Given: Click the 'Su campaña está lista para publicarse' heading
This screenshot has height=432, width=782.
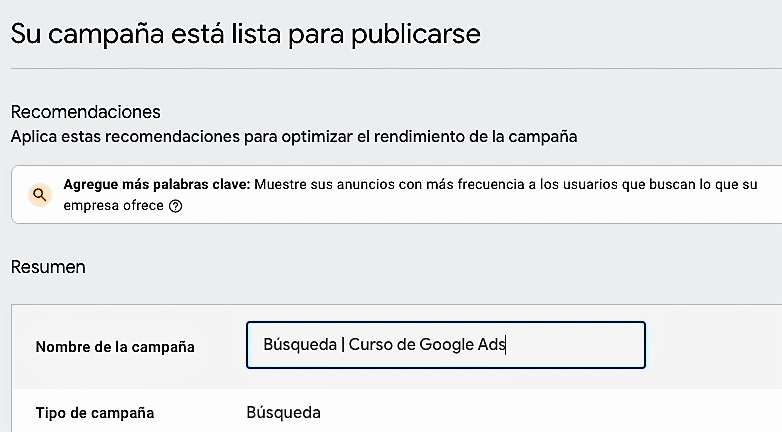Looking at the screenshot, I should pos(246,33).
